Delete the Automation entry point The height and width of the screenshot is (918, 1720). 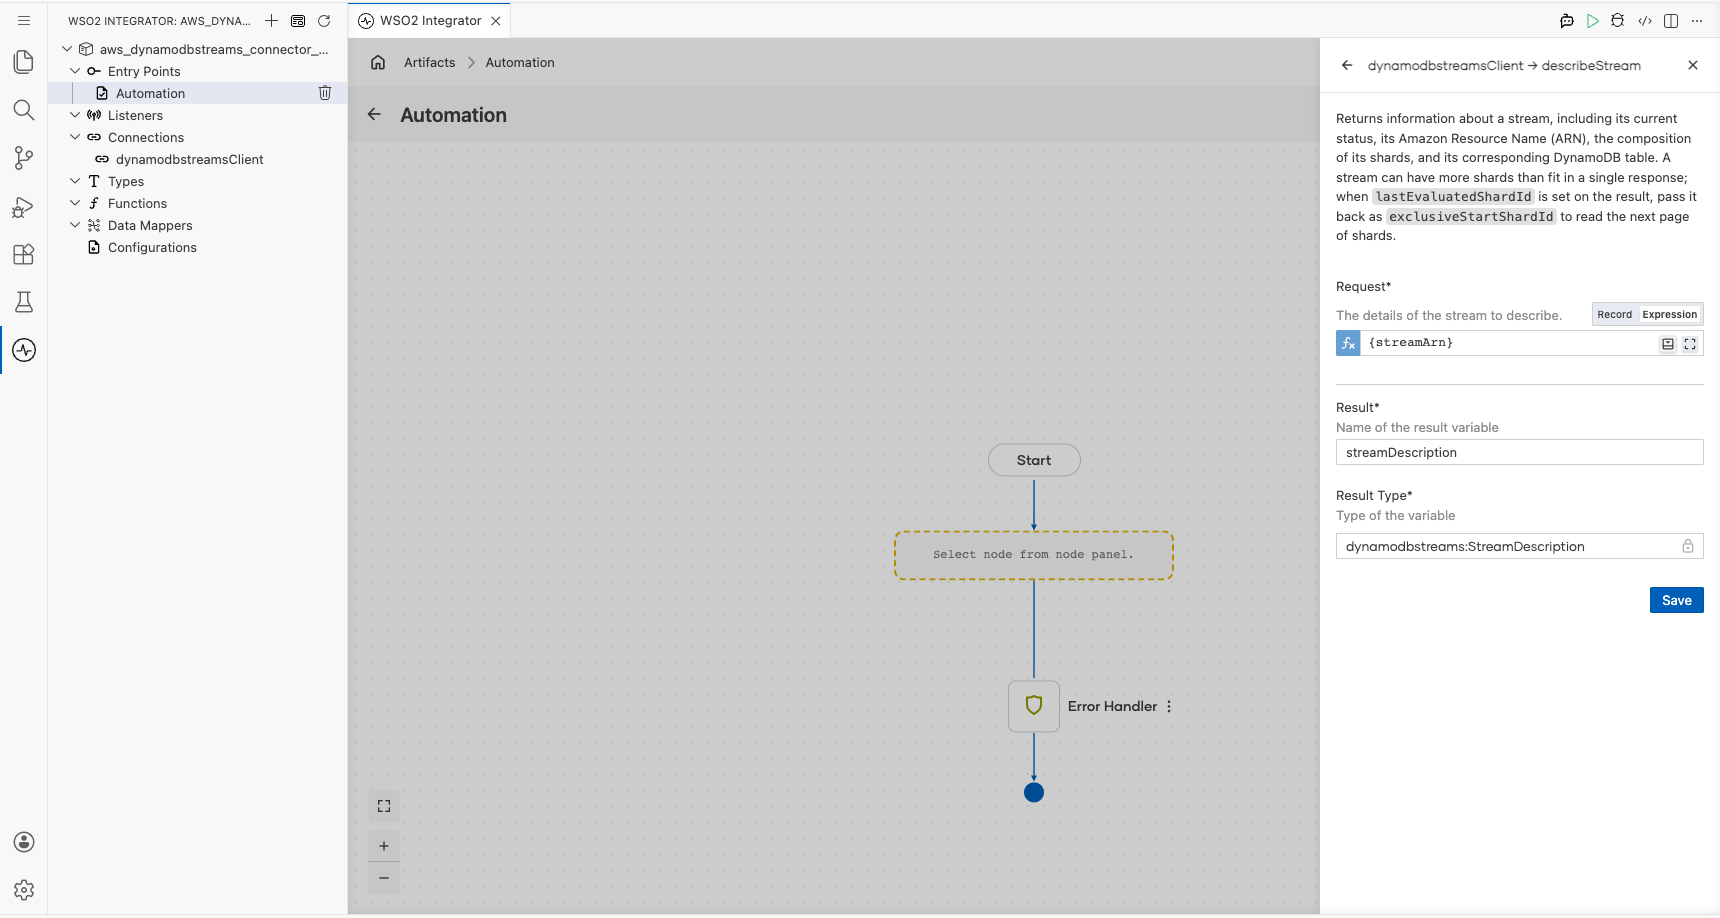point(325,93)
